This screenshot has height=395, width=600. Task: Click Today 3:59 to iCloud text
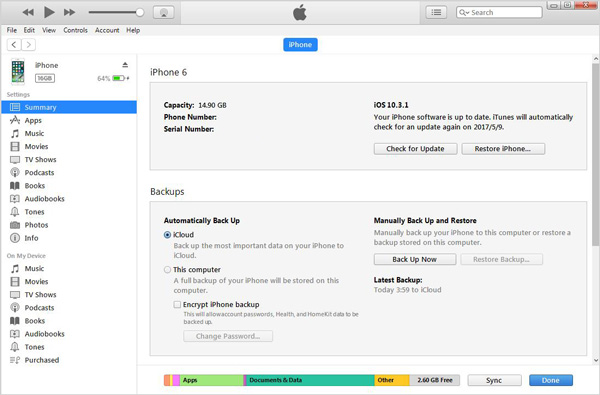point(408,290)
